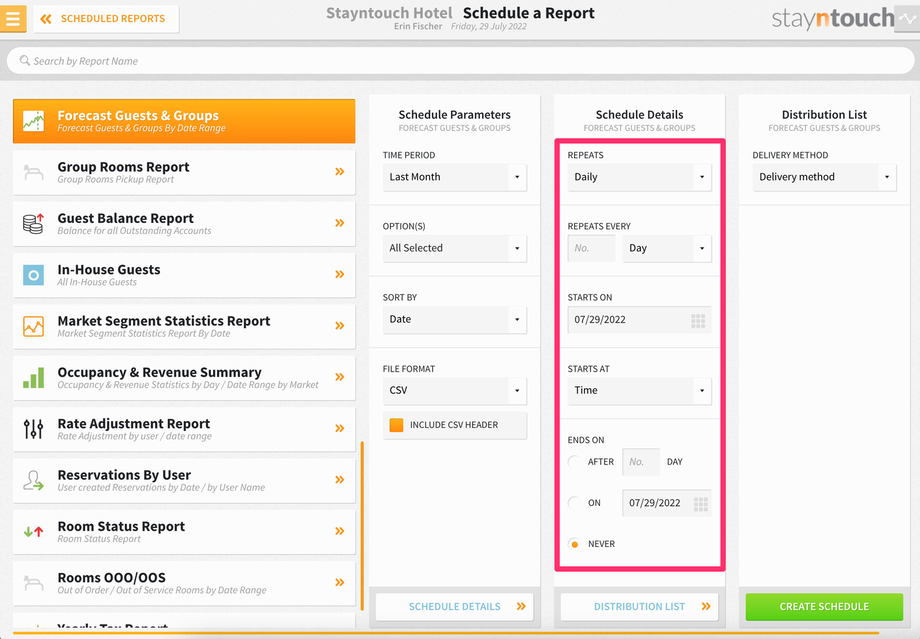Select the Forecast Guests & Groups report
The height and width of the screenshot is (639, 920).
click(184, 121)
